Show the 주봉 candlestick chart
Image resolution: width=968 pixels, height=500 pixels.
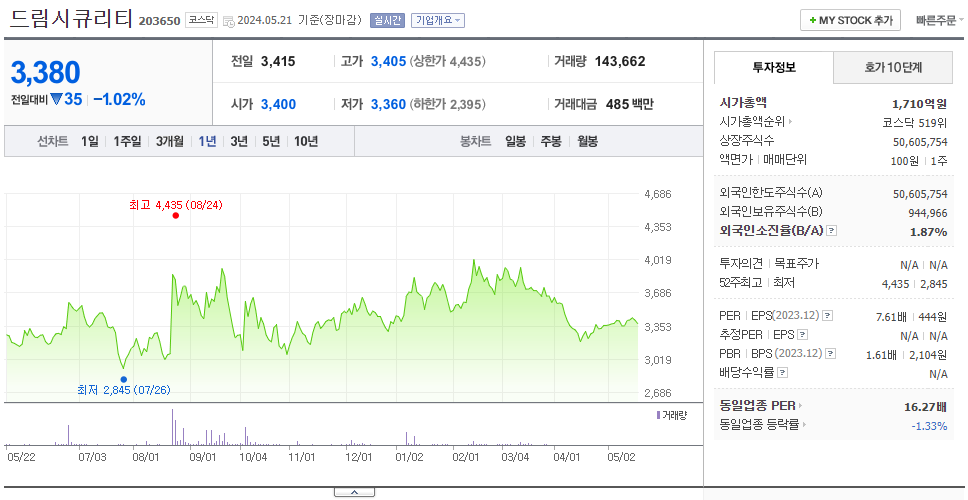click(551, 141)
